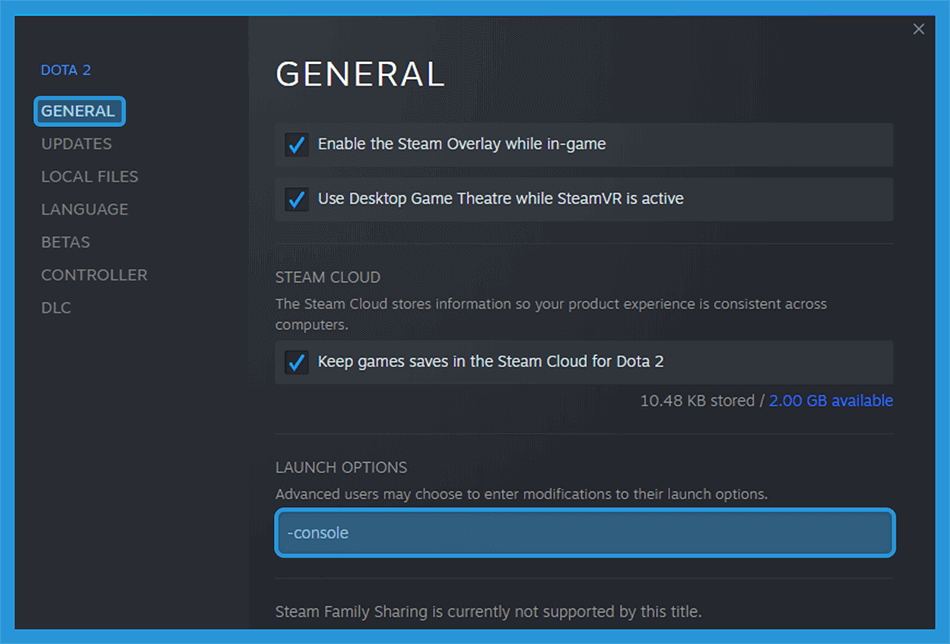Switch to the Updates tab

click(x=76, y=144)
